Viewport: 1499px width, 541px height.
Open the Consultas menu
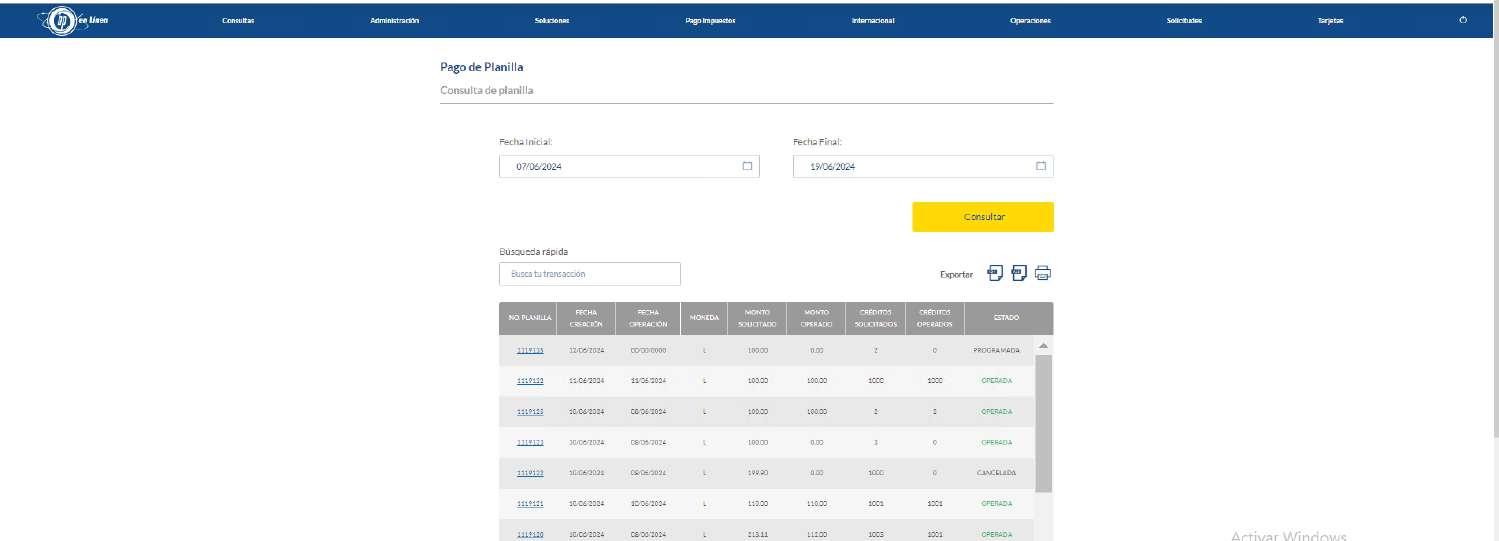click(238, 21)
